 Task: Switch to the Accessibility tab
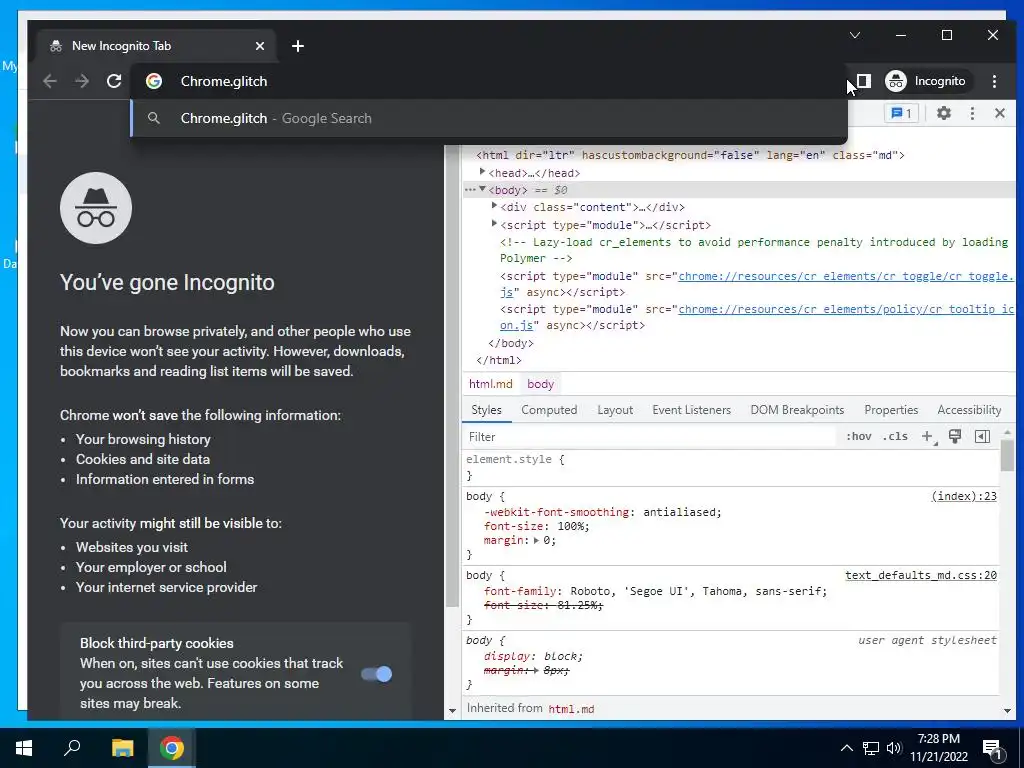[x=969, y=410]
